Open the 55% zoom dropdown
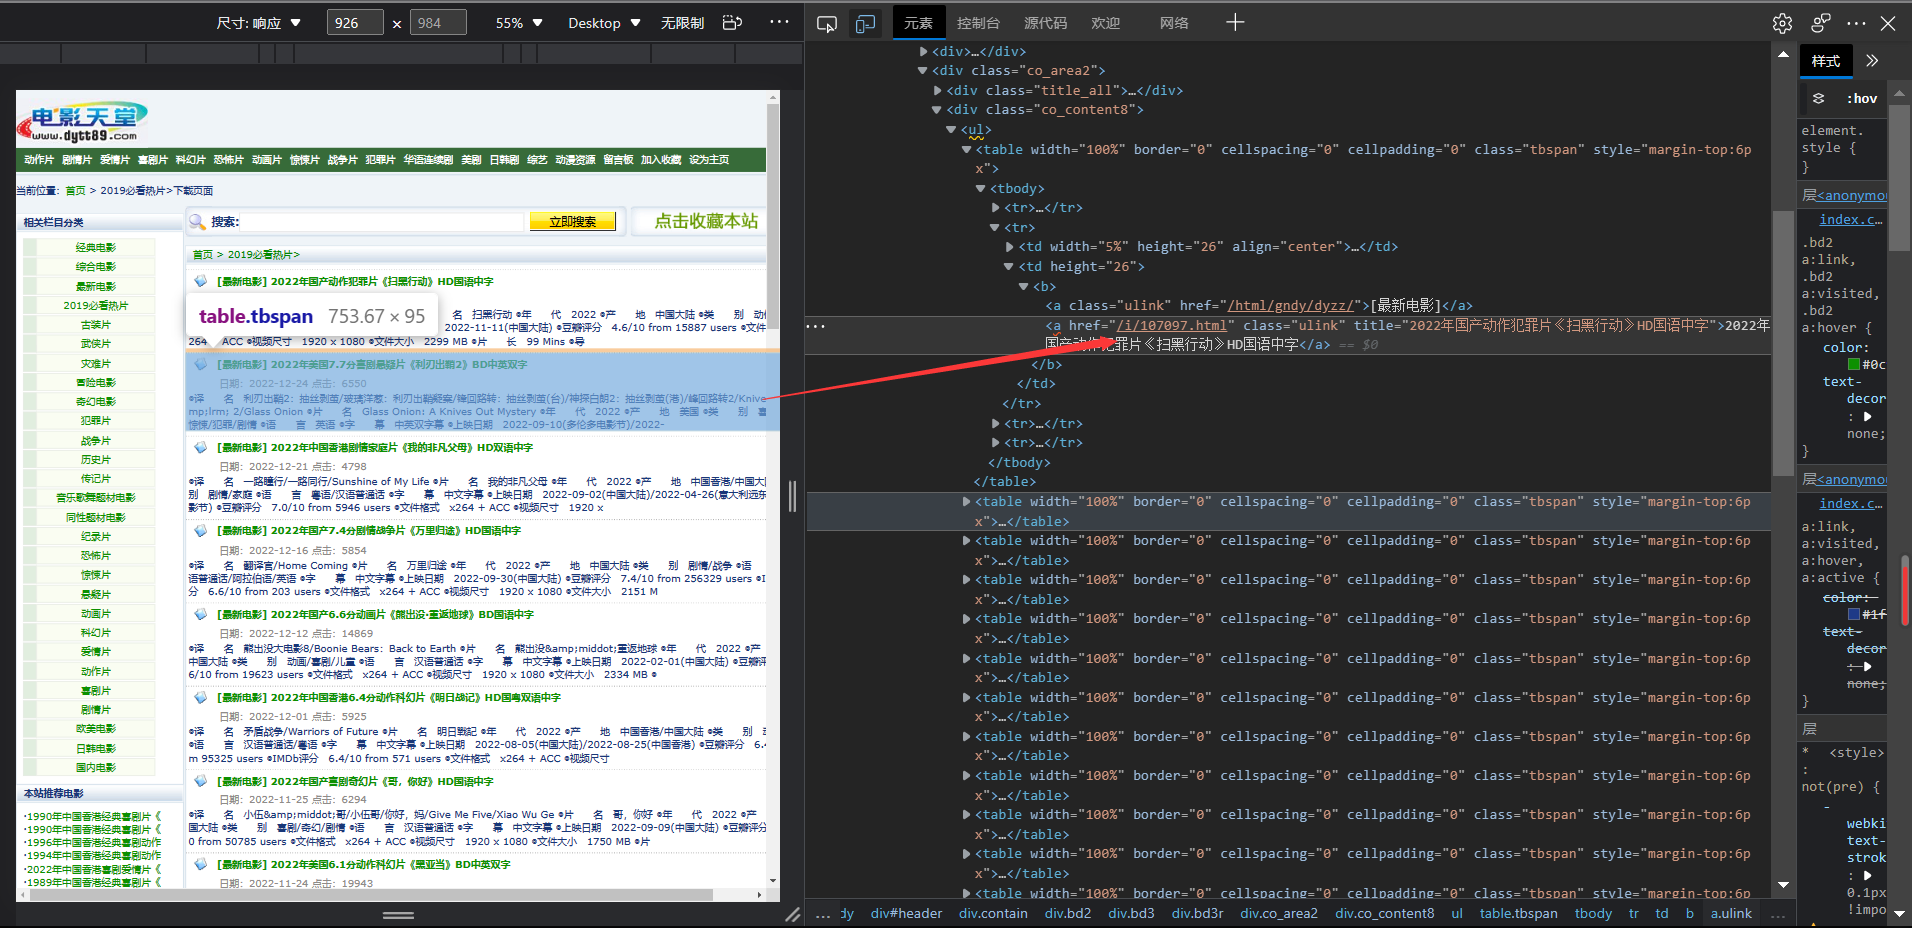 click(x=519, y=23)
